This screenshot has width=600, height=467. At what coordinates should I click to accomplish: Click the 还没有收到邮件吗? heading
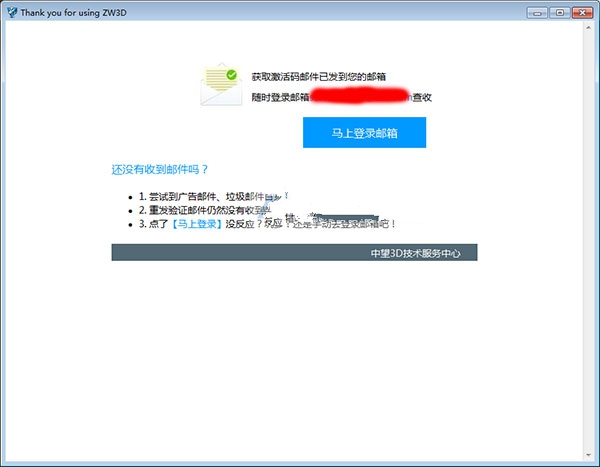(160, 169)
